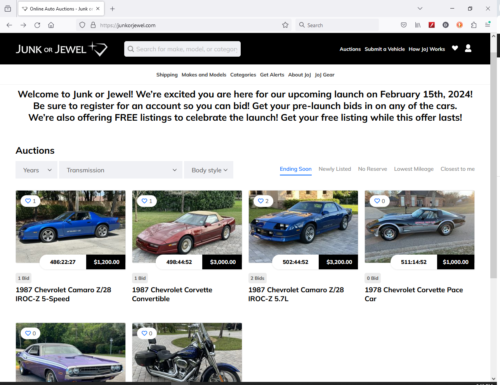The image size is (500, 385).
Task: Focus the make, model, or category search box
Action: pos(182,49)
